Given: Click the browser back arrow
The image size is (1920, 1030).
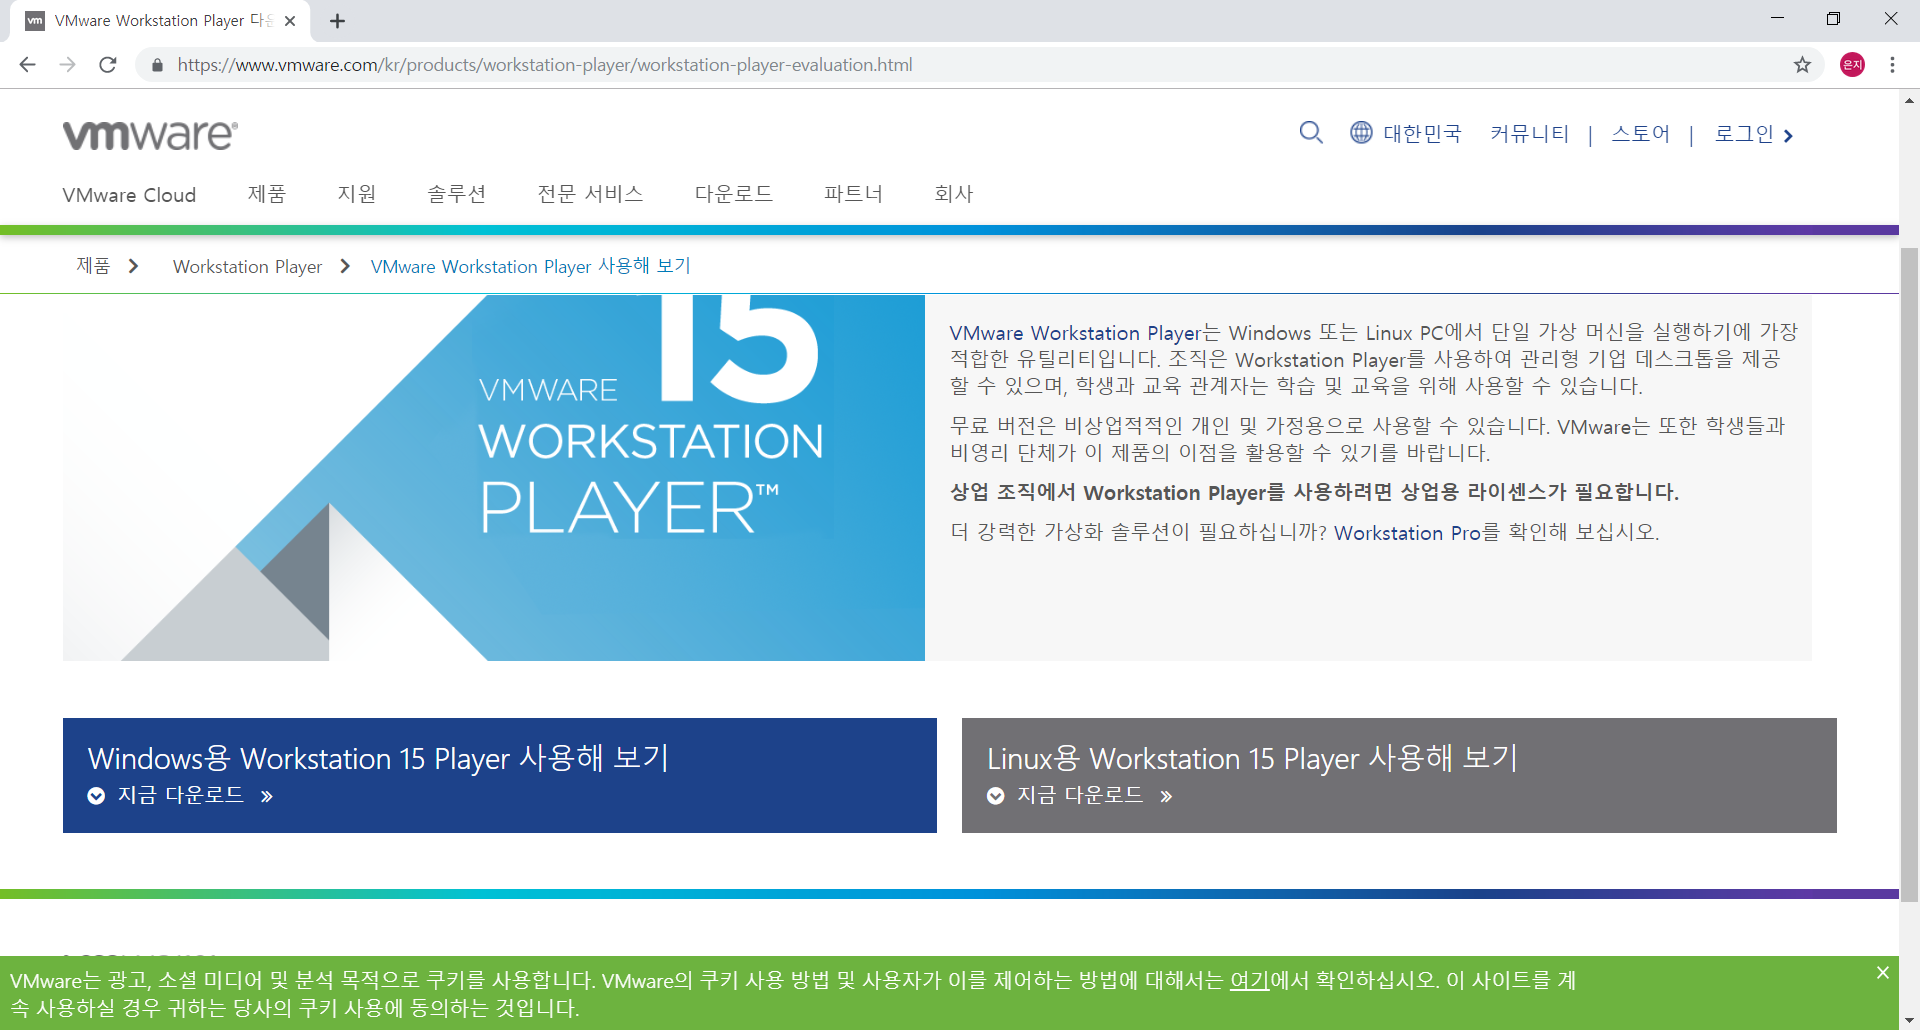Looking at the screenshot, I should [27, 65].
